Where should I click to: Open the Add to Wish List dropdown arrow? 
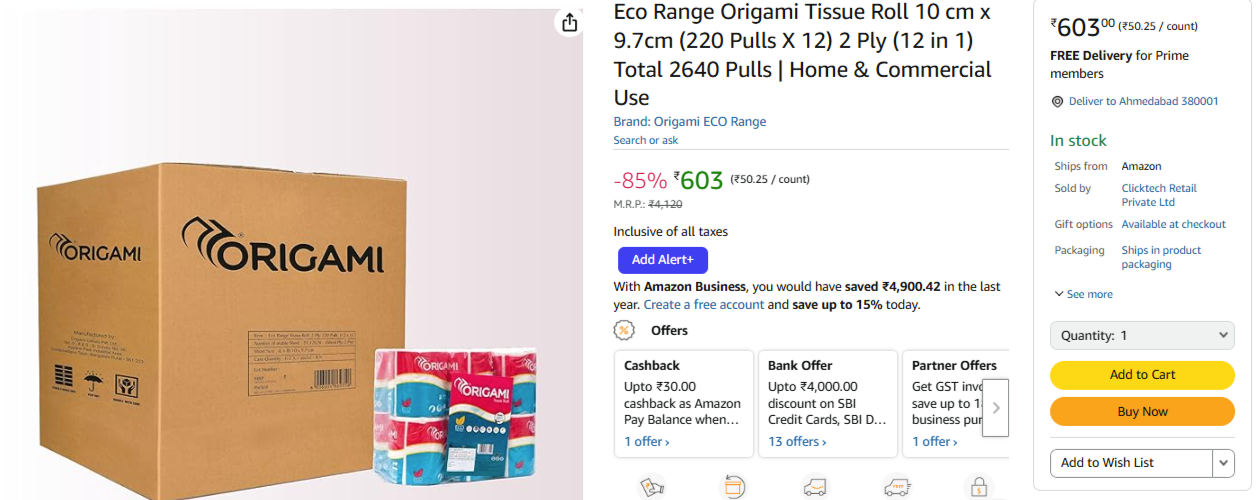click(x=1223, y=463)
